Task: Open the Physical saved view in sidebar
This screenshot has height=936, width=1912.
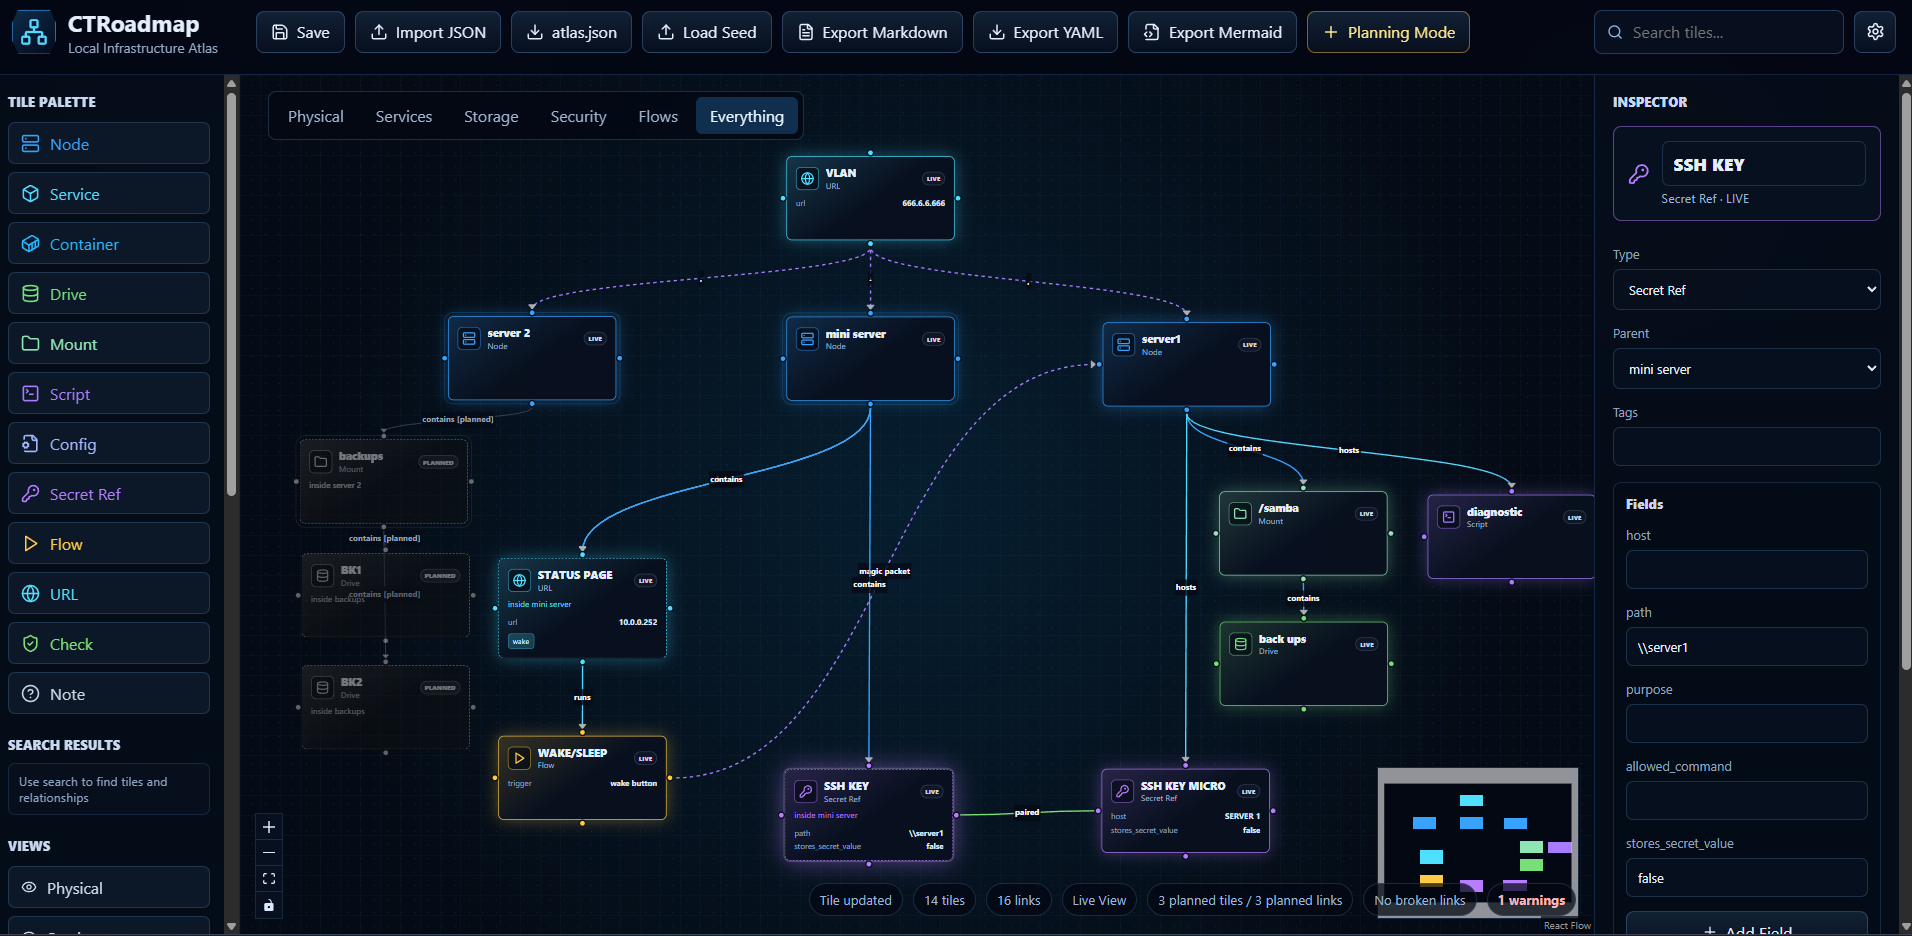Action: tap(109, 887)
